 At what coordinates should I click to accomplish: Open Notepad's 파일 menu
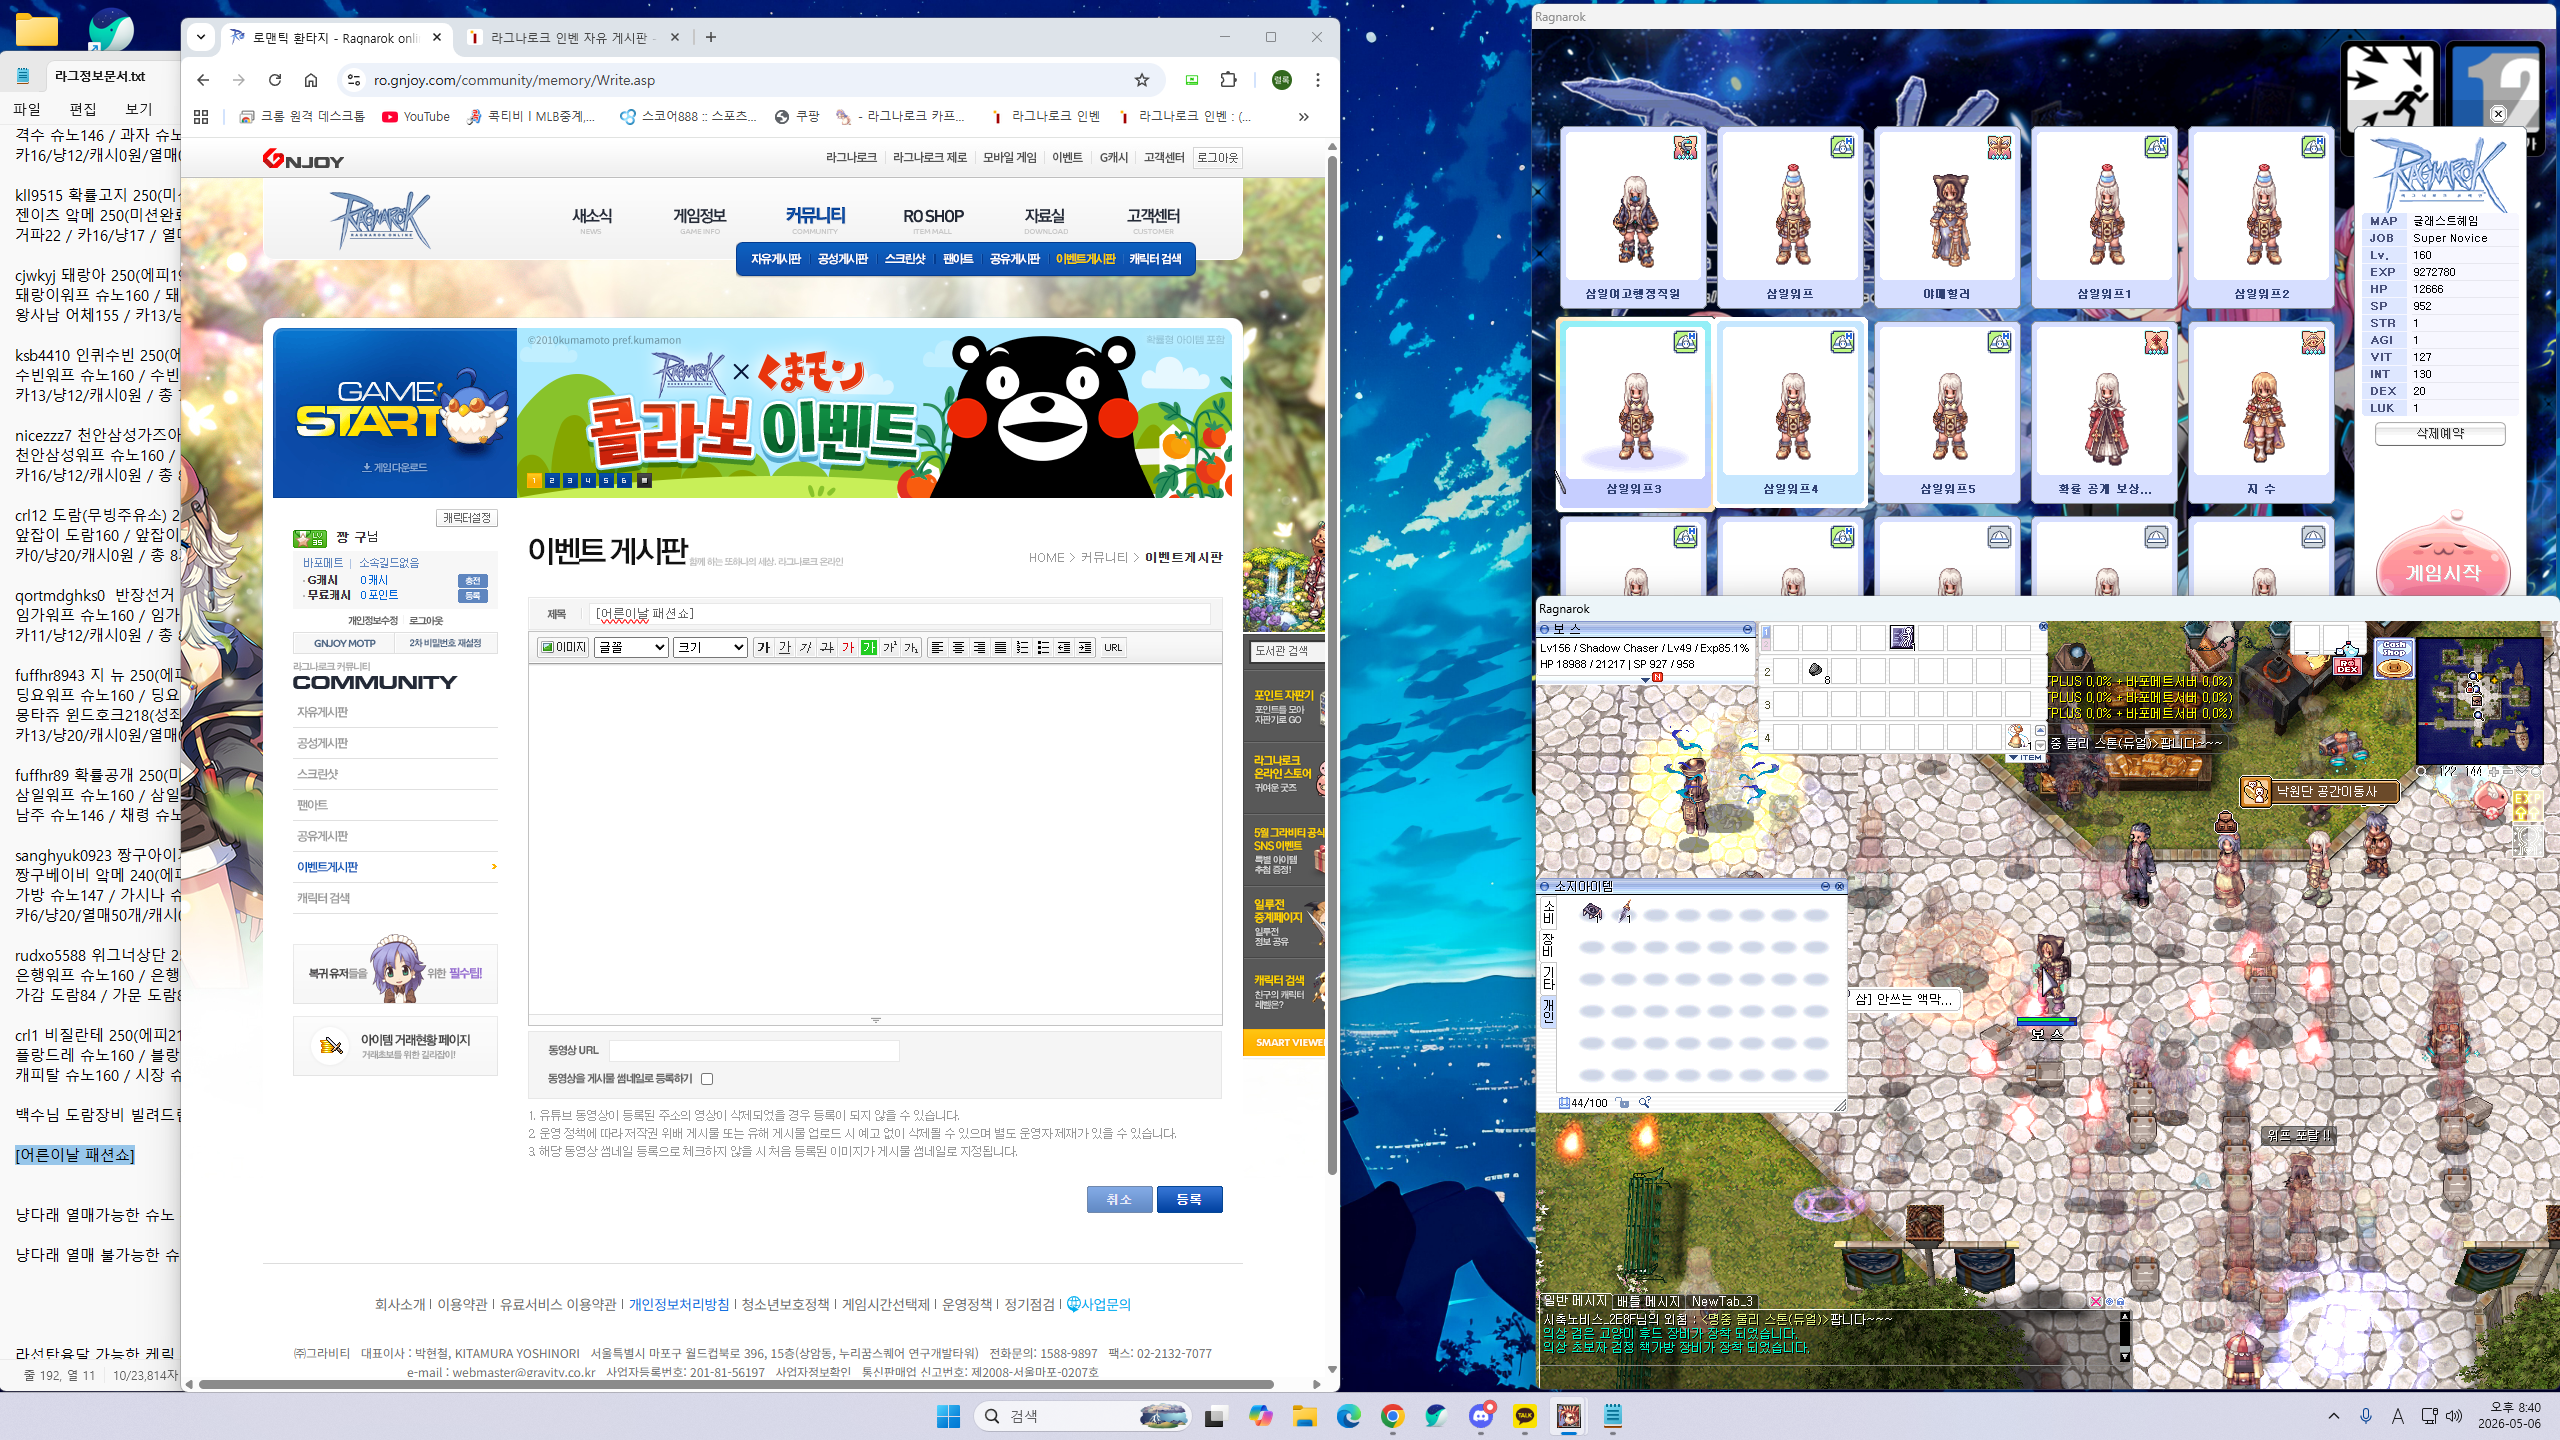(x=27, y=109)
